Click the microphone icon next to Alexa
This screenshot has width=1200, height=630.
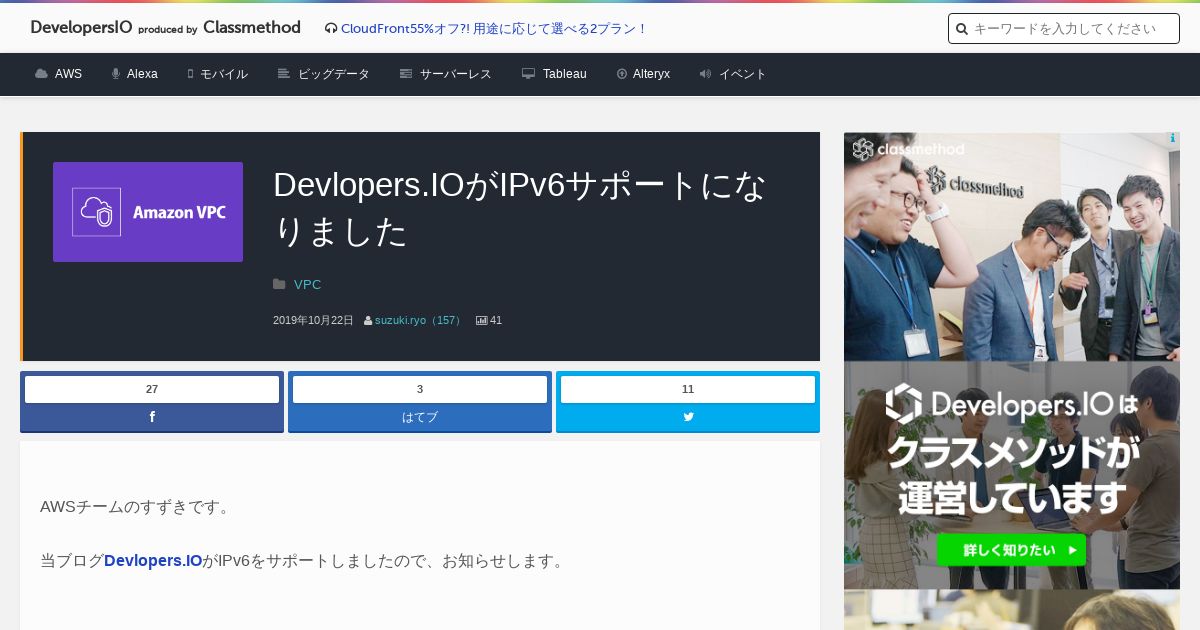click(116, 74)
